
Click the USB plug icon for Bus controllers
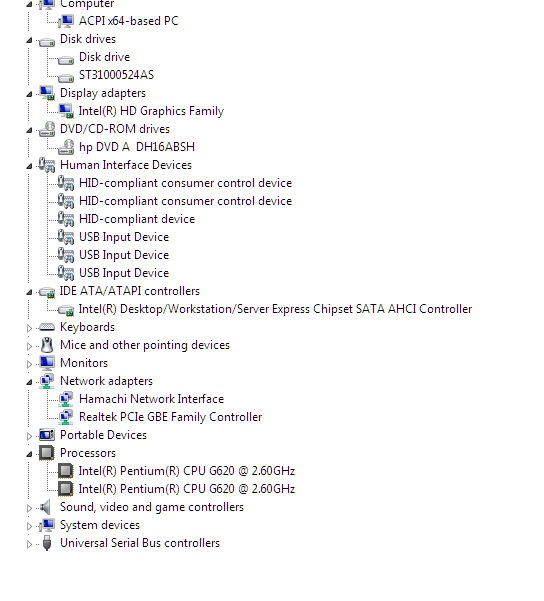click(x=47, y=543)
